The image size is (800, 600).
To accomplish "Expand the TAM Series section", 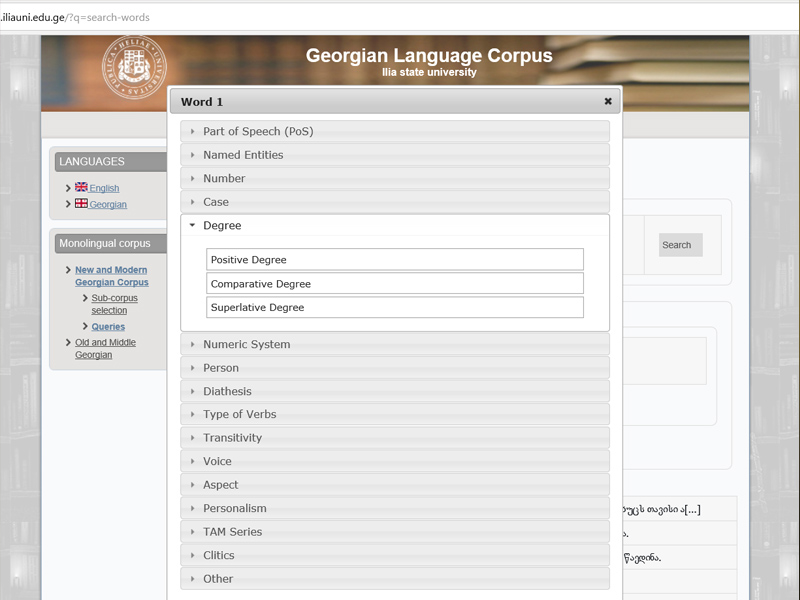I will tap(395, 531).
